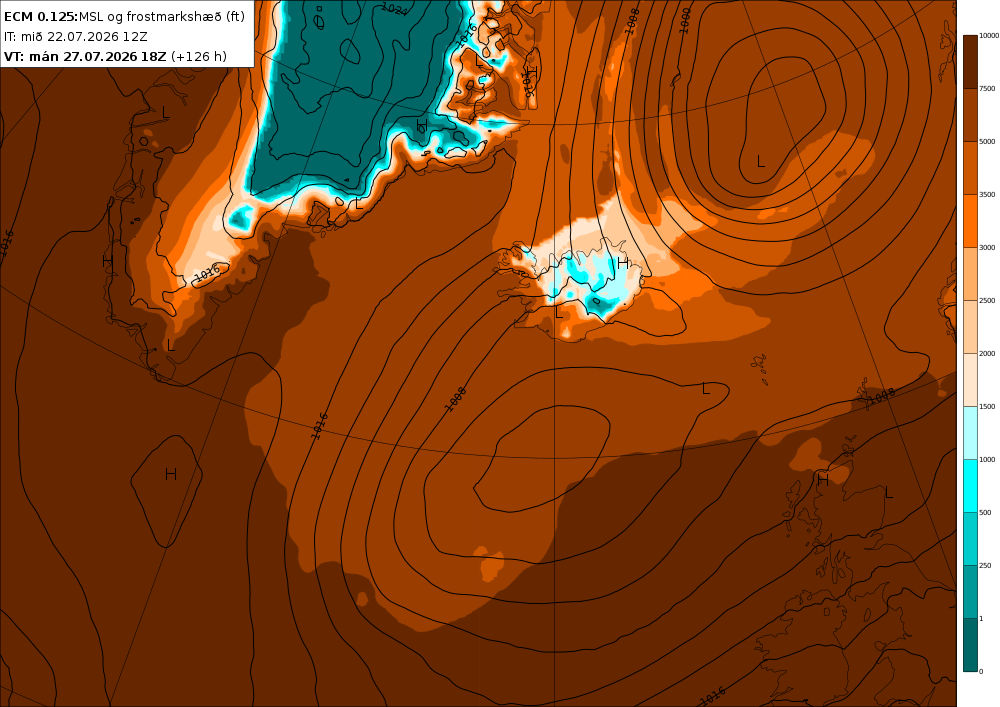The height and width of the screenshot is (707, 1000).
Task: Pick the 3500–5000 legend color band
Action: tap(970, 168)
